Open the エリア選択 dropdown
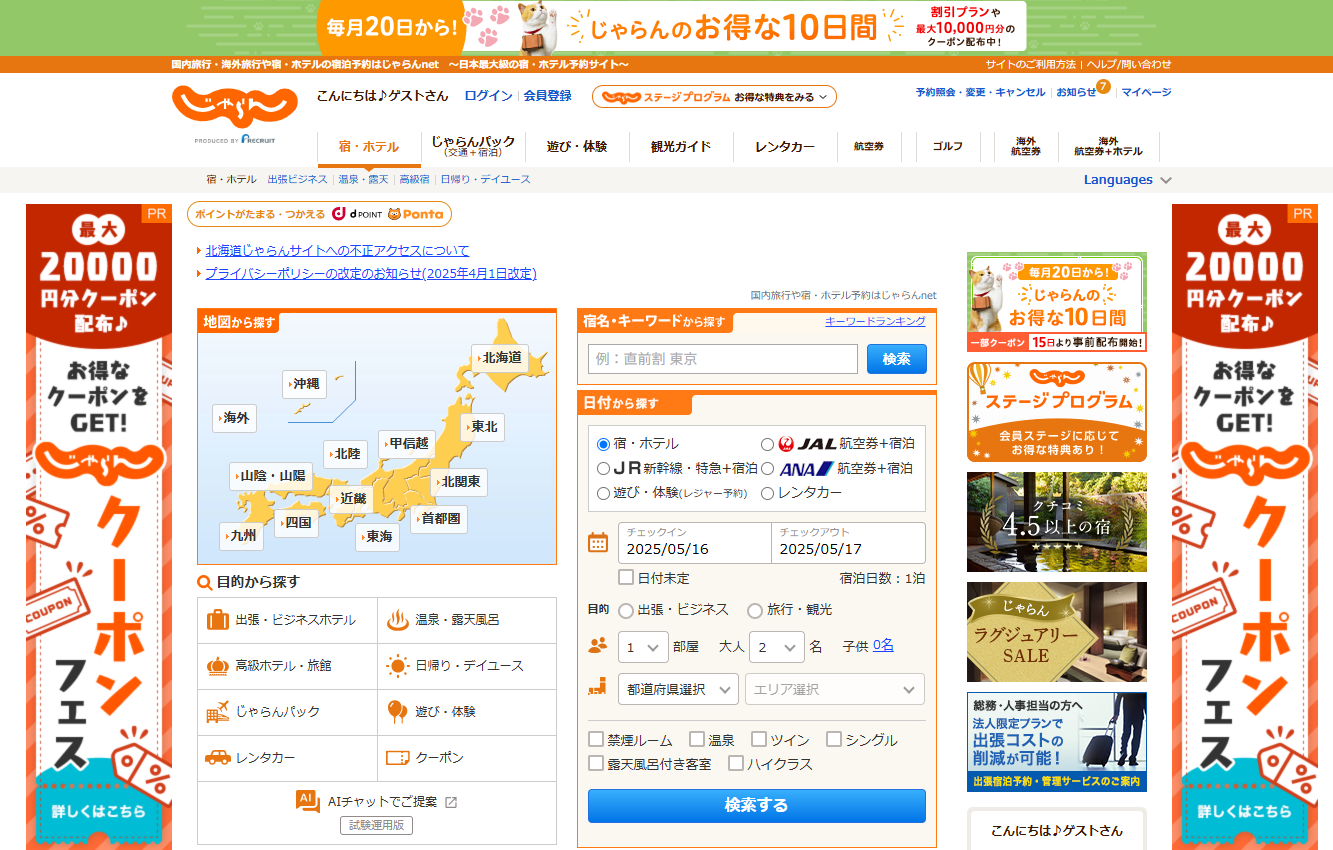The image size is (1333, 850). [835, 689]
